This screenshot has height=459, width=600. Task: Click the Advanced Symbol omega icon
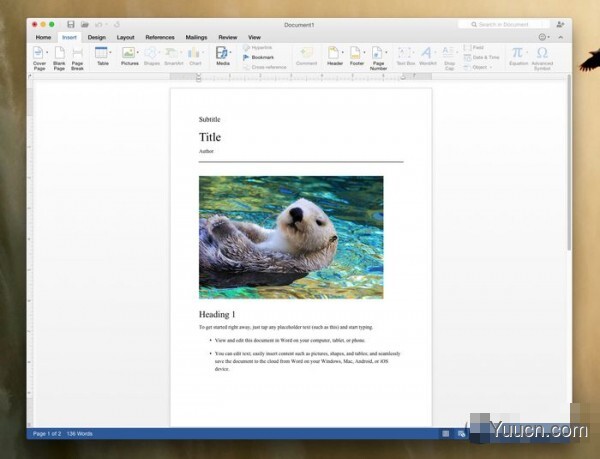tap(542, 52)
